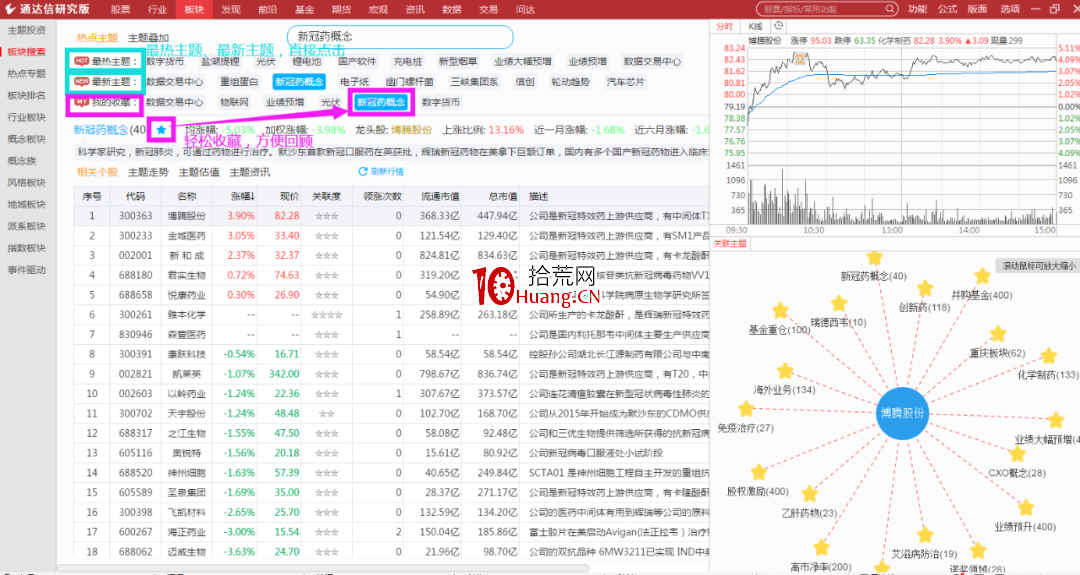Open 概念板块 in the left sidebar

point(27,139)
